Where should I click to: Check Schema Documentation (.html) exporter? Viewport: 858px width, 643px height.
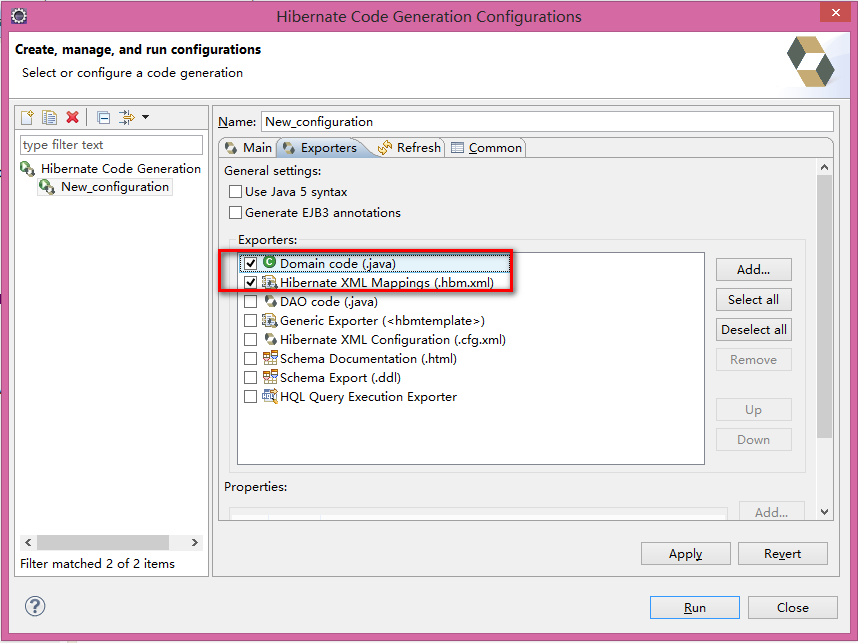coord(251,358)
